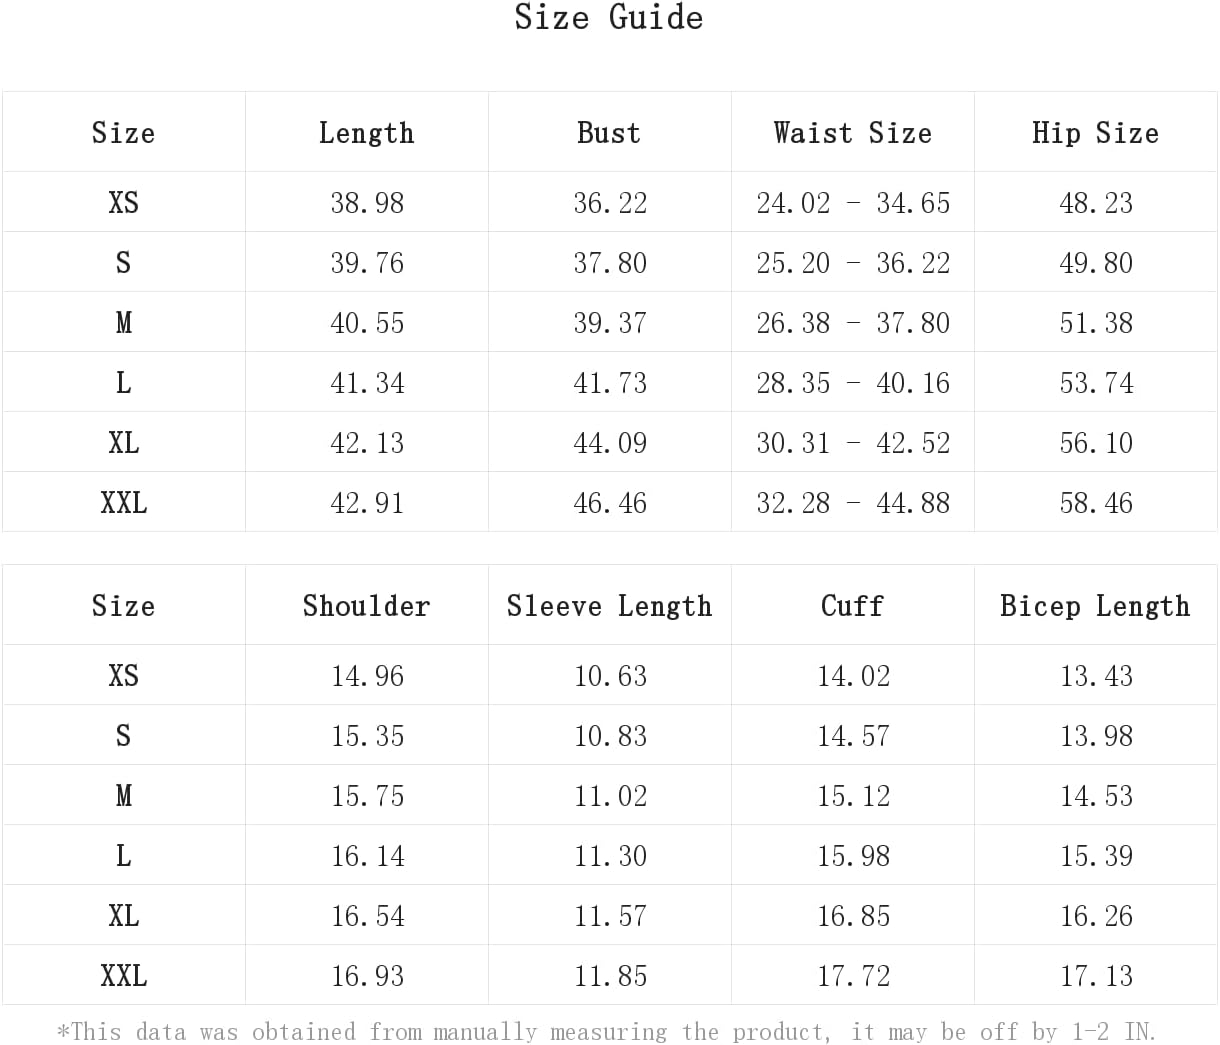The width and height of the screenshot is (1220, 1045).
Task: Select the Shoulder column header
Action: click(x=367, y=605)
